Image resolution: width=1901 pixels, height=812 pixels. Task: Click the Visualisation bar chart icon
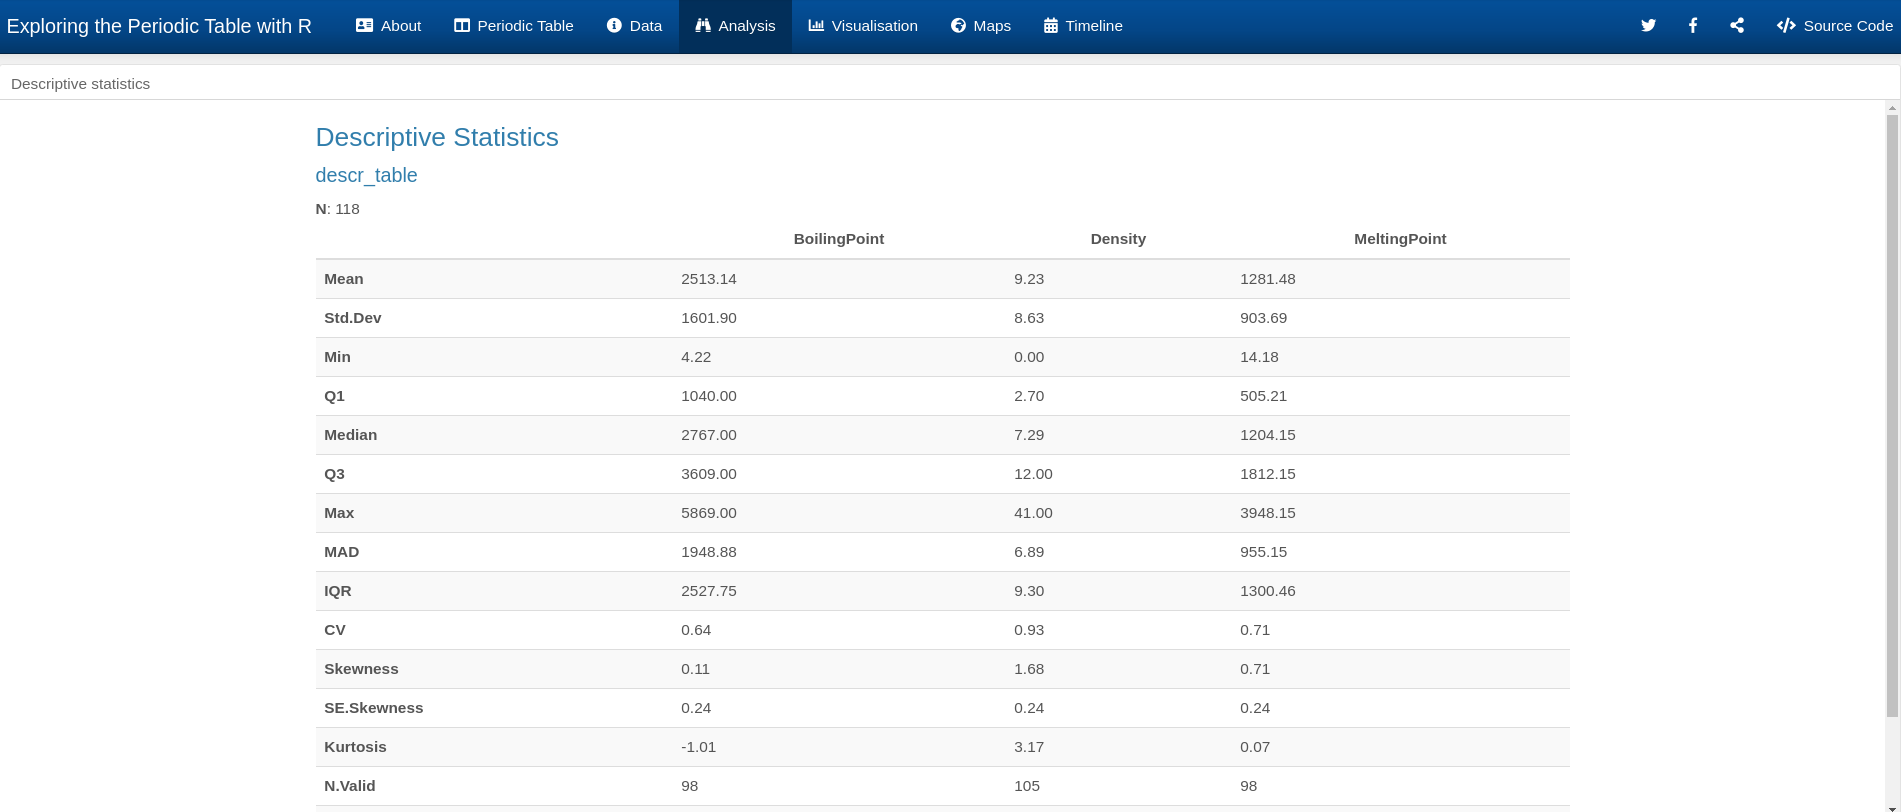[816, 26]
